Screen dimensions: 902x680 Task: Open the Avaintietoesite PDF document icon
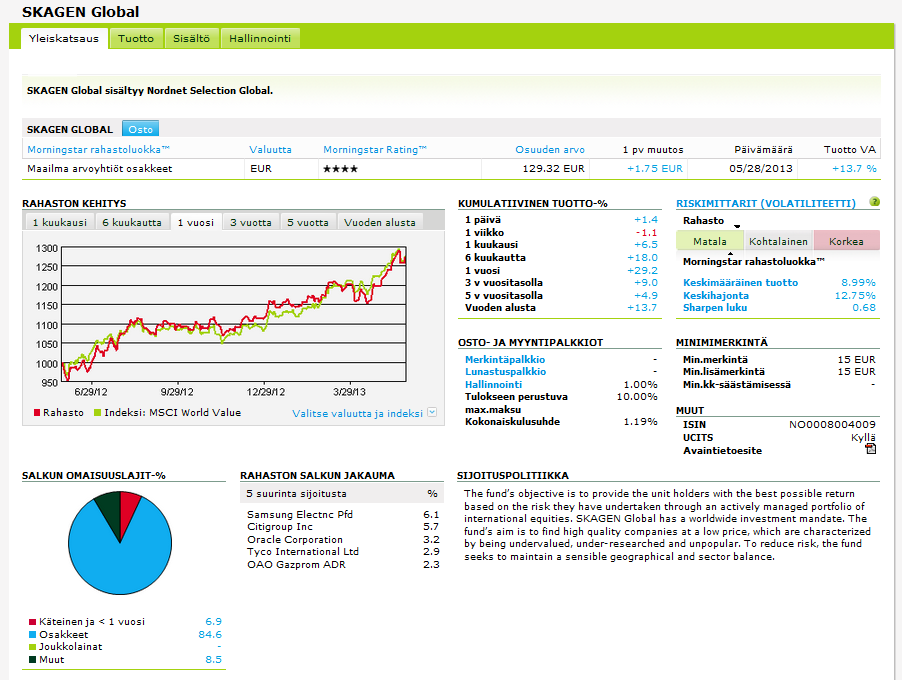pyautogui.click(x=870, y=449)
